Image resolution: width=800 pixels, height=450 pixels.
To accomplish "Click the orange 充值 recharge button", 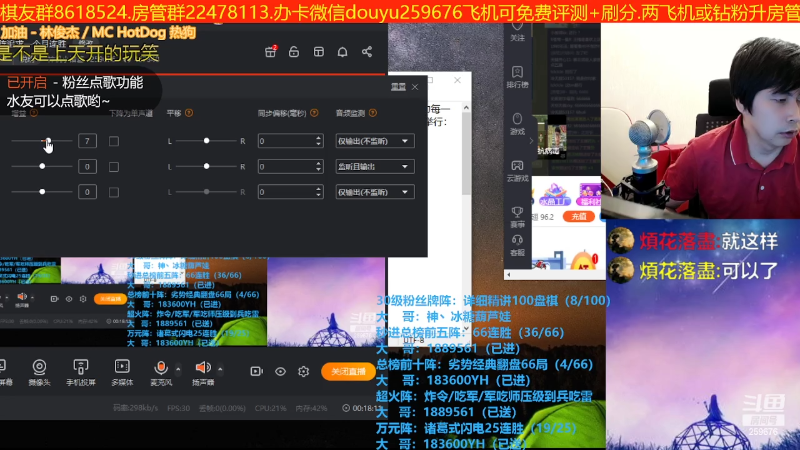I will click(579, 217).
